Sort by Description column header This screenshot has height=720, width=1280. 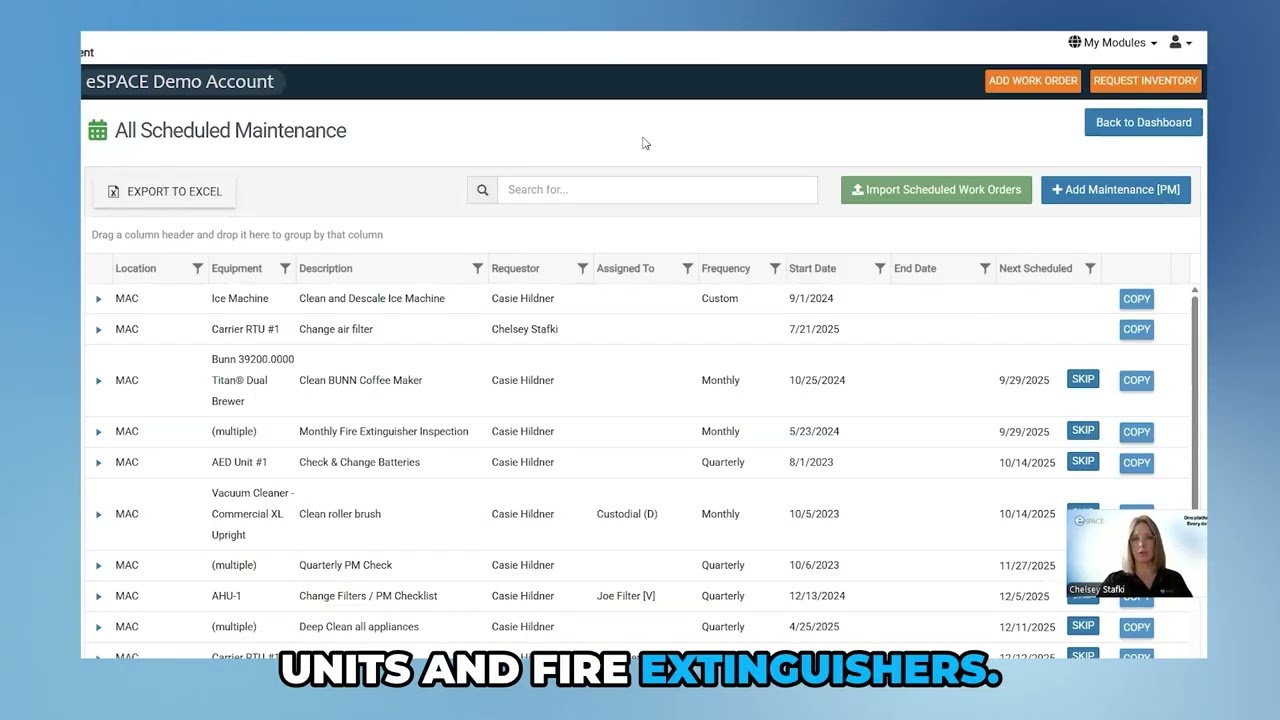pos(325,268)
